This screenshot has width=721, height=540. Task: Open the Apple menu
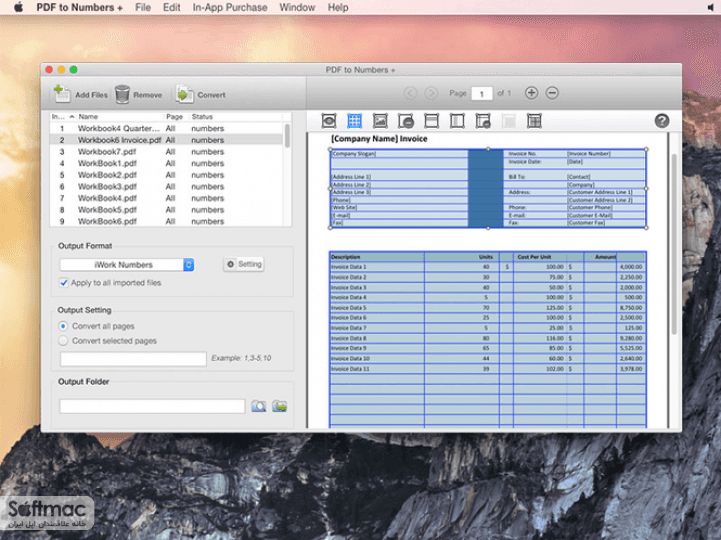(18, 7)
